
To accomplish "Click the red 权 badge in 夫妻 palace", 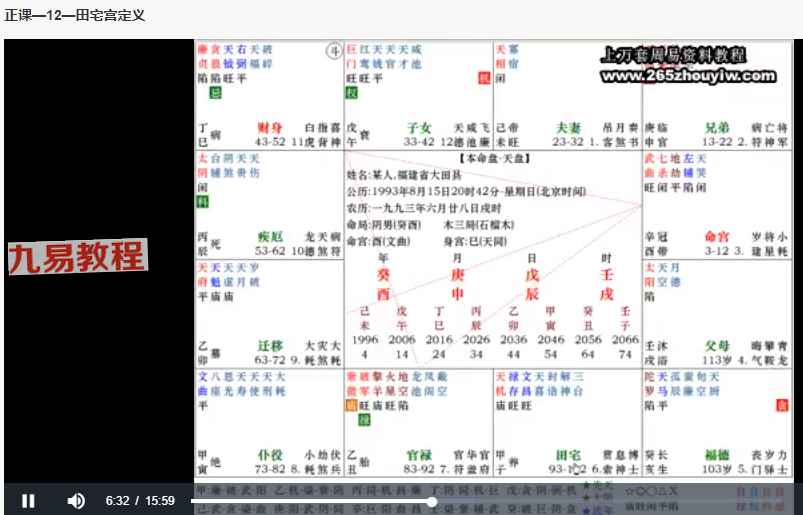I will point(485,78).
